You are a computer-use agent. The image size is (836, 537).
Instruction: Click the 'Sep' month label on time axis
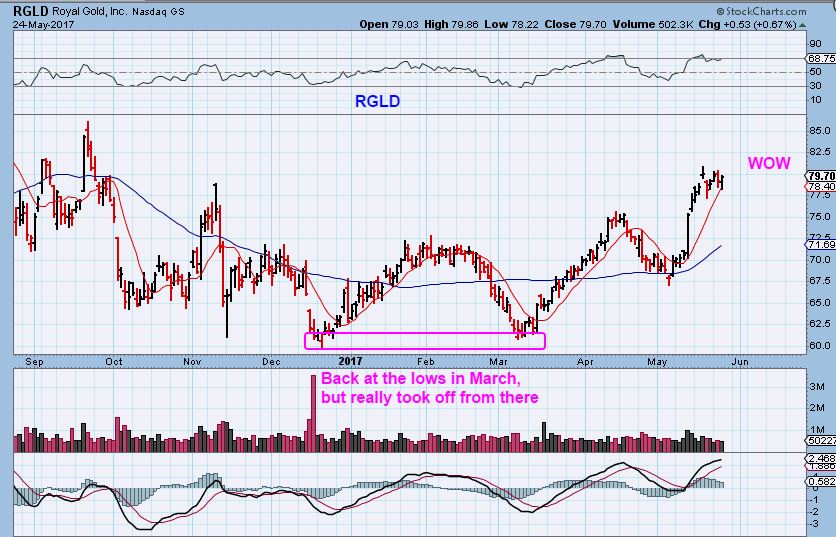click(34, 362)
